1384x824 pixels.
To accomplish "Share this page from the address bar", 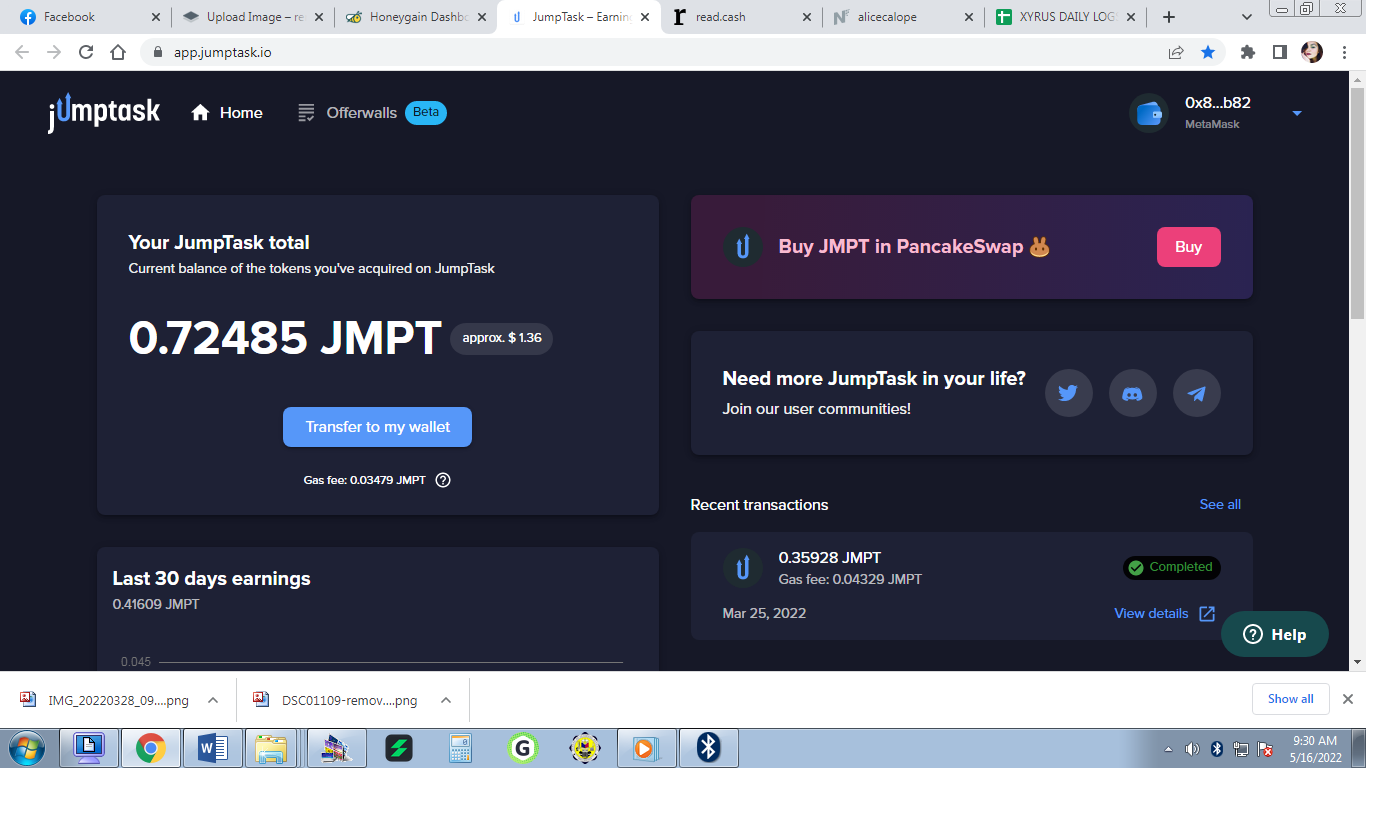I will point(1176,52).
